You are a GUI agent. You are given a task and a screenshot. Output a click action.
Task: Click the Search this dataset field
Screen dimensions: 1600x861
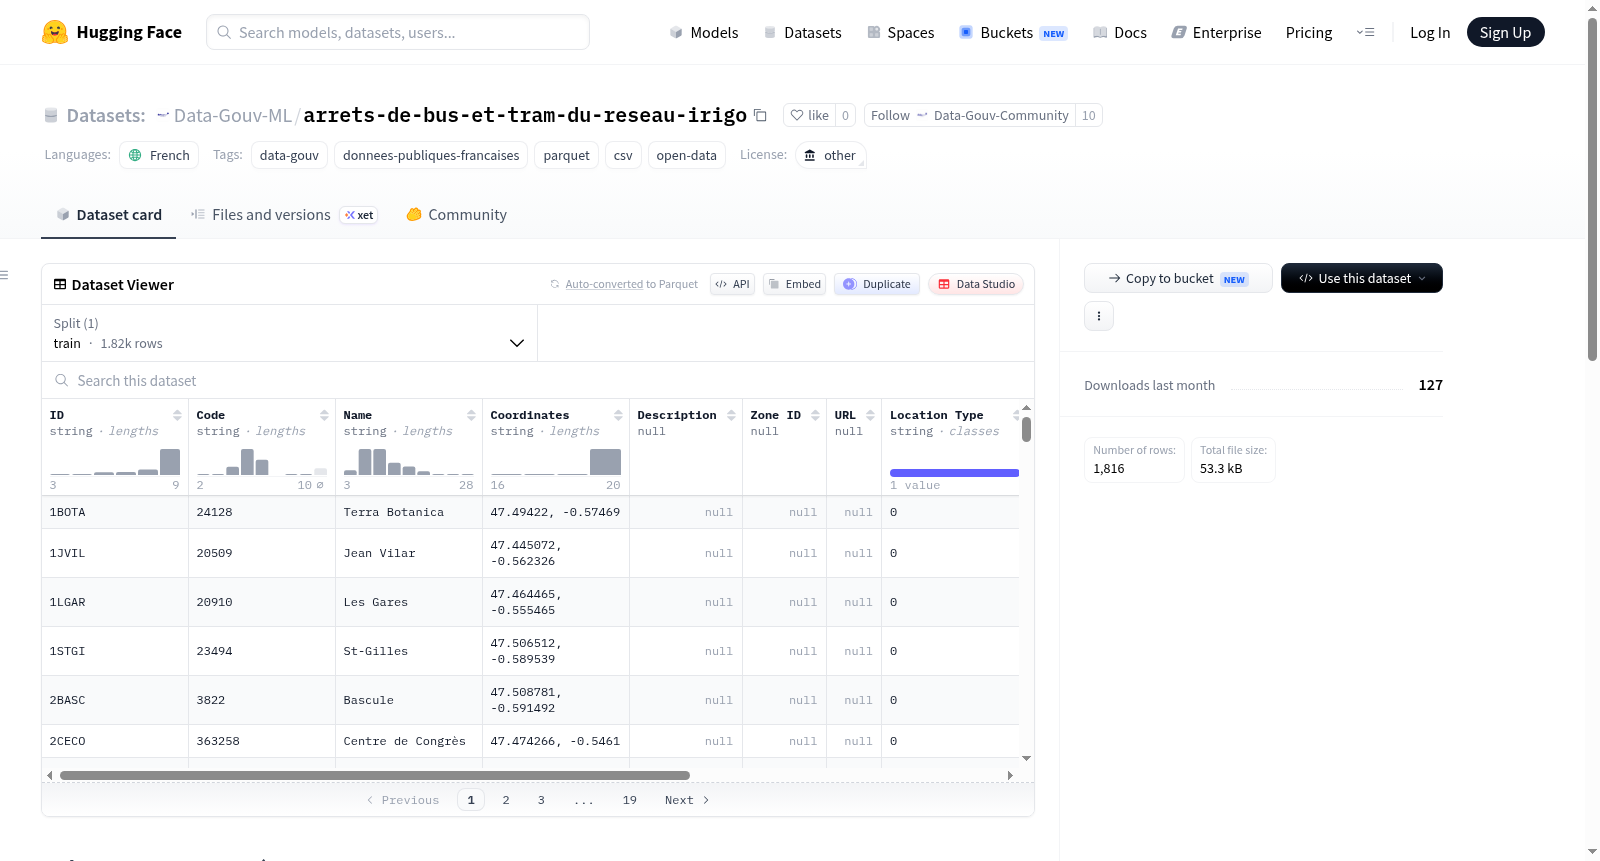(538, 381)
